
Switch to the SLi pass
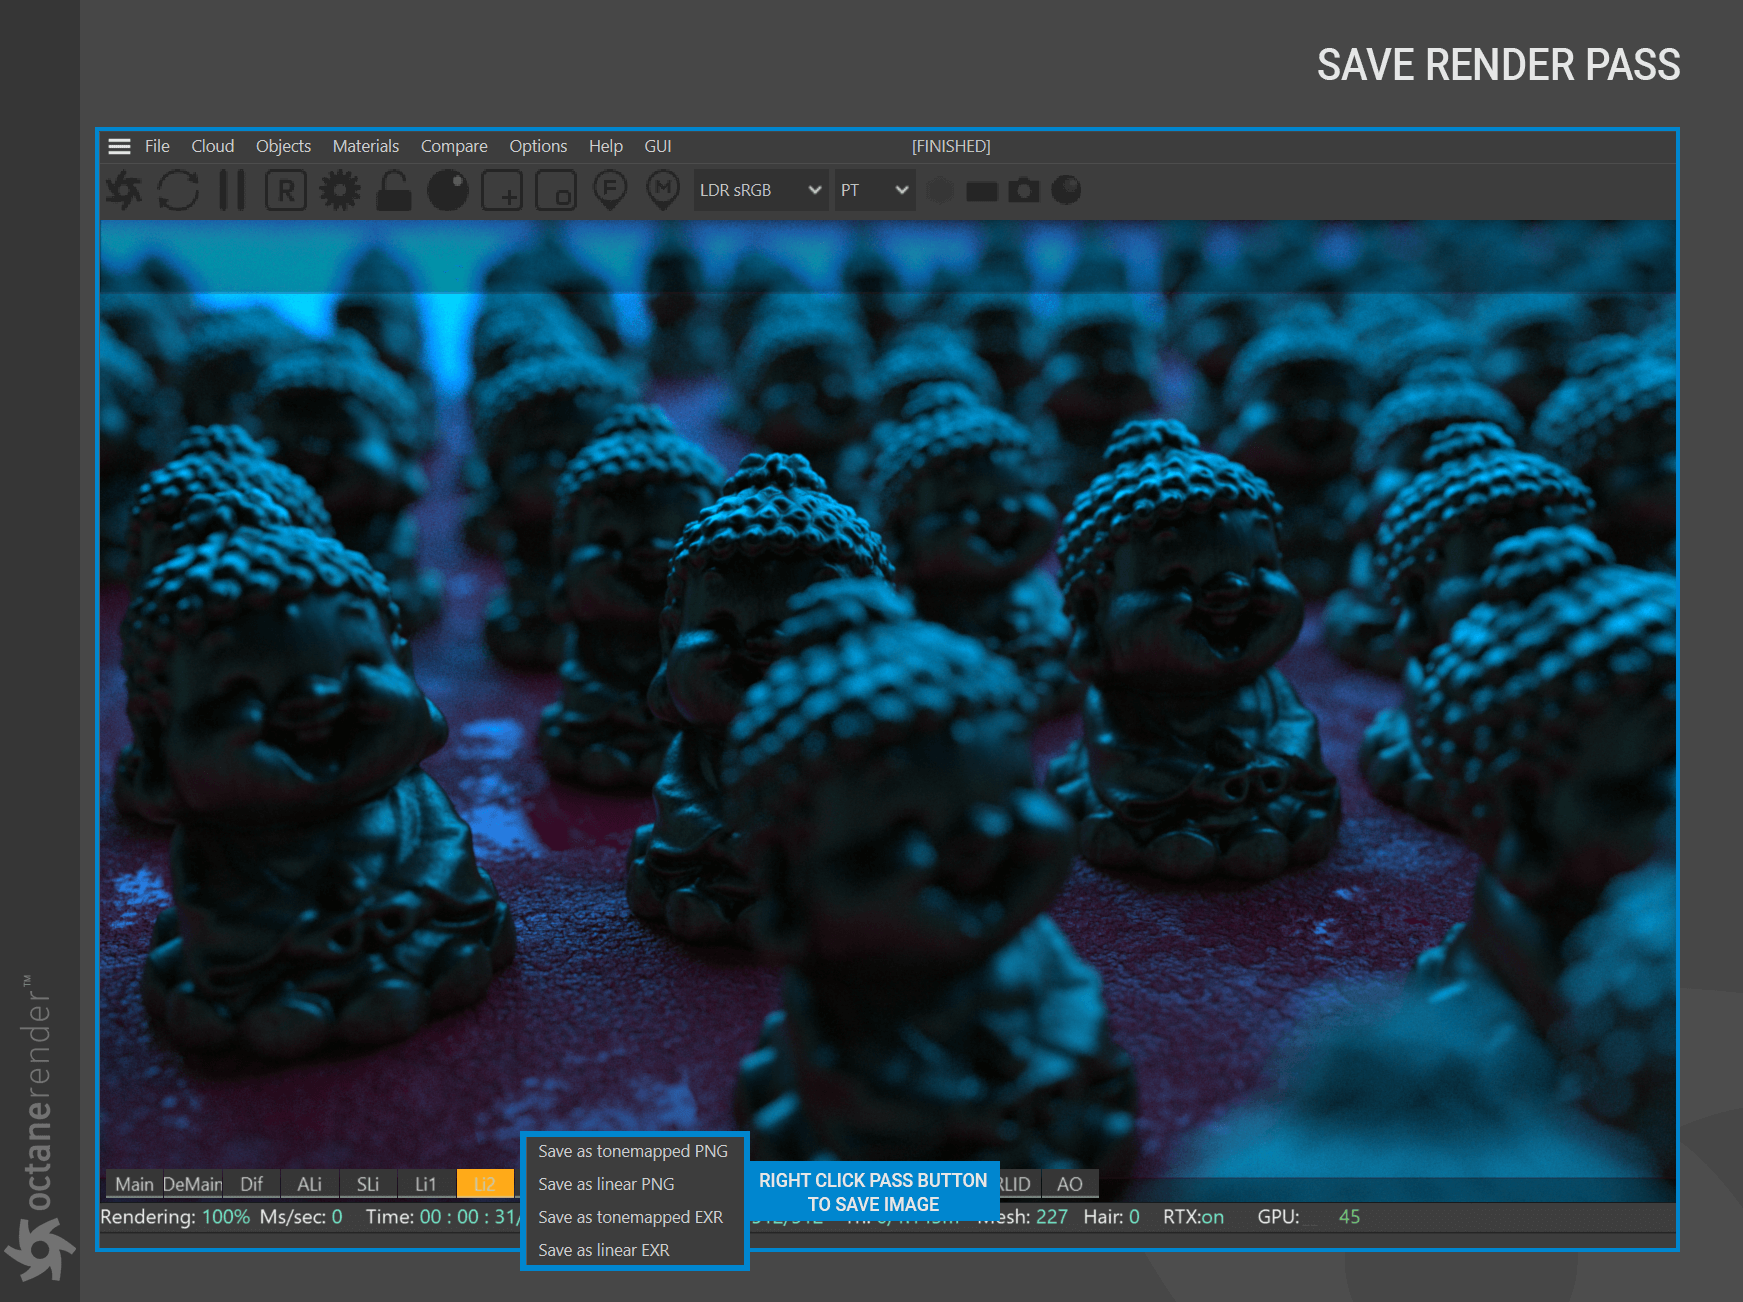[368, 1184]
